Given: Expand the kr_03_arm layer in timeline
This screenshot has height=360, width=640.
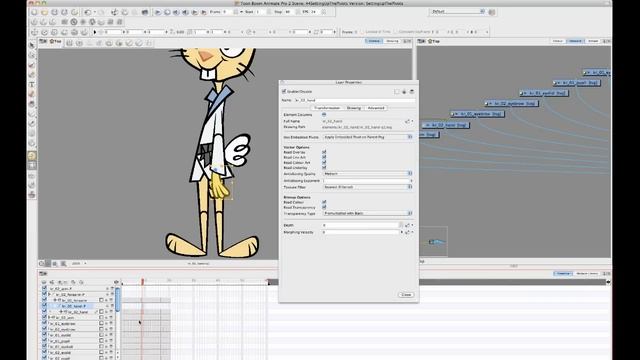Looking at the screenshot, I should (50, 317).
